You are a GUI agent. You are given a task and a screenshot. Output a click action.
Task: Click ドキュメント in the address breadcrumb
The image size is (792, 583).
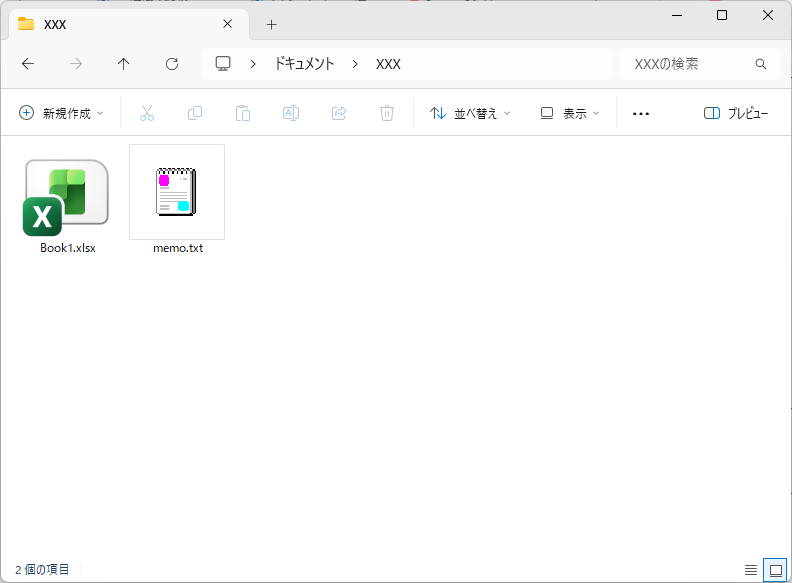coord(305,64)
